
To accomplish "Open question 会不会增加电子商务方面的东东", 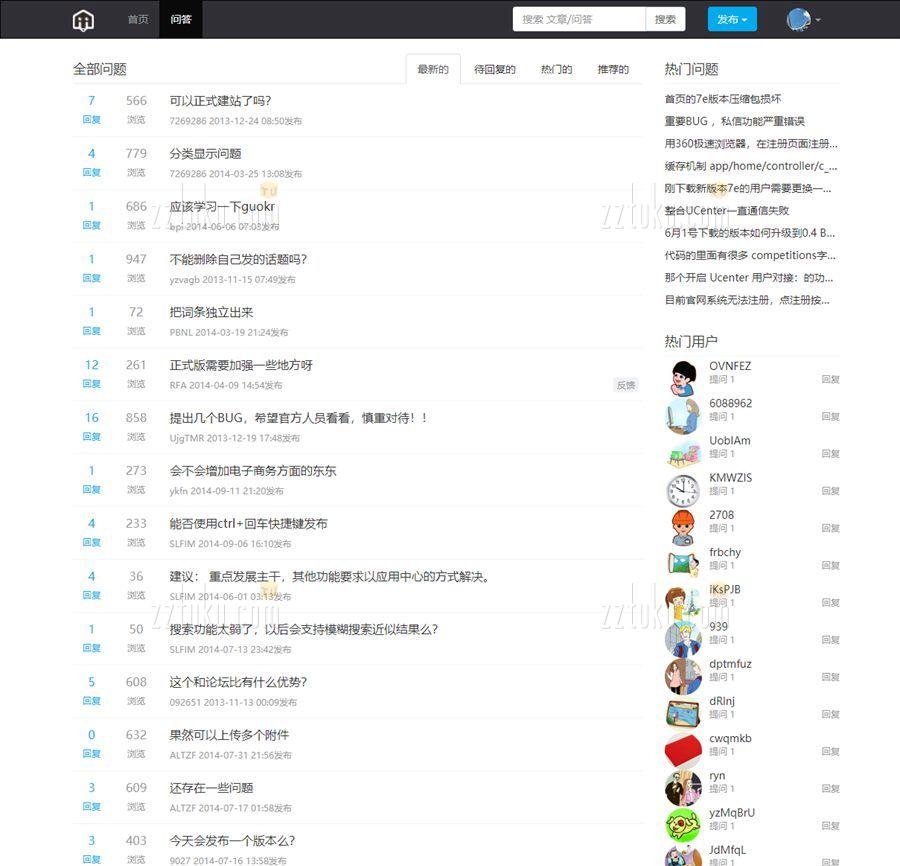I will [x=253, y=471].
